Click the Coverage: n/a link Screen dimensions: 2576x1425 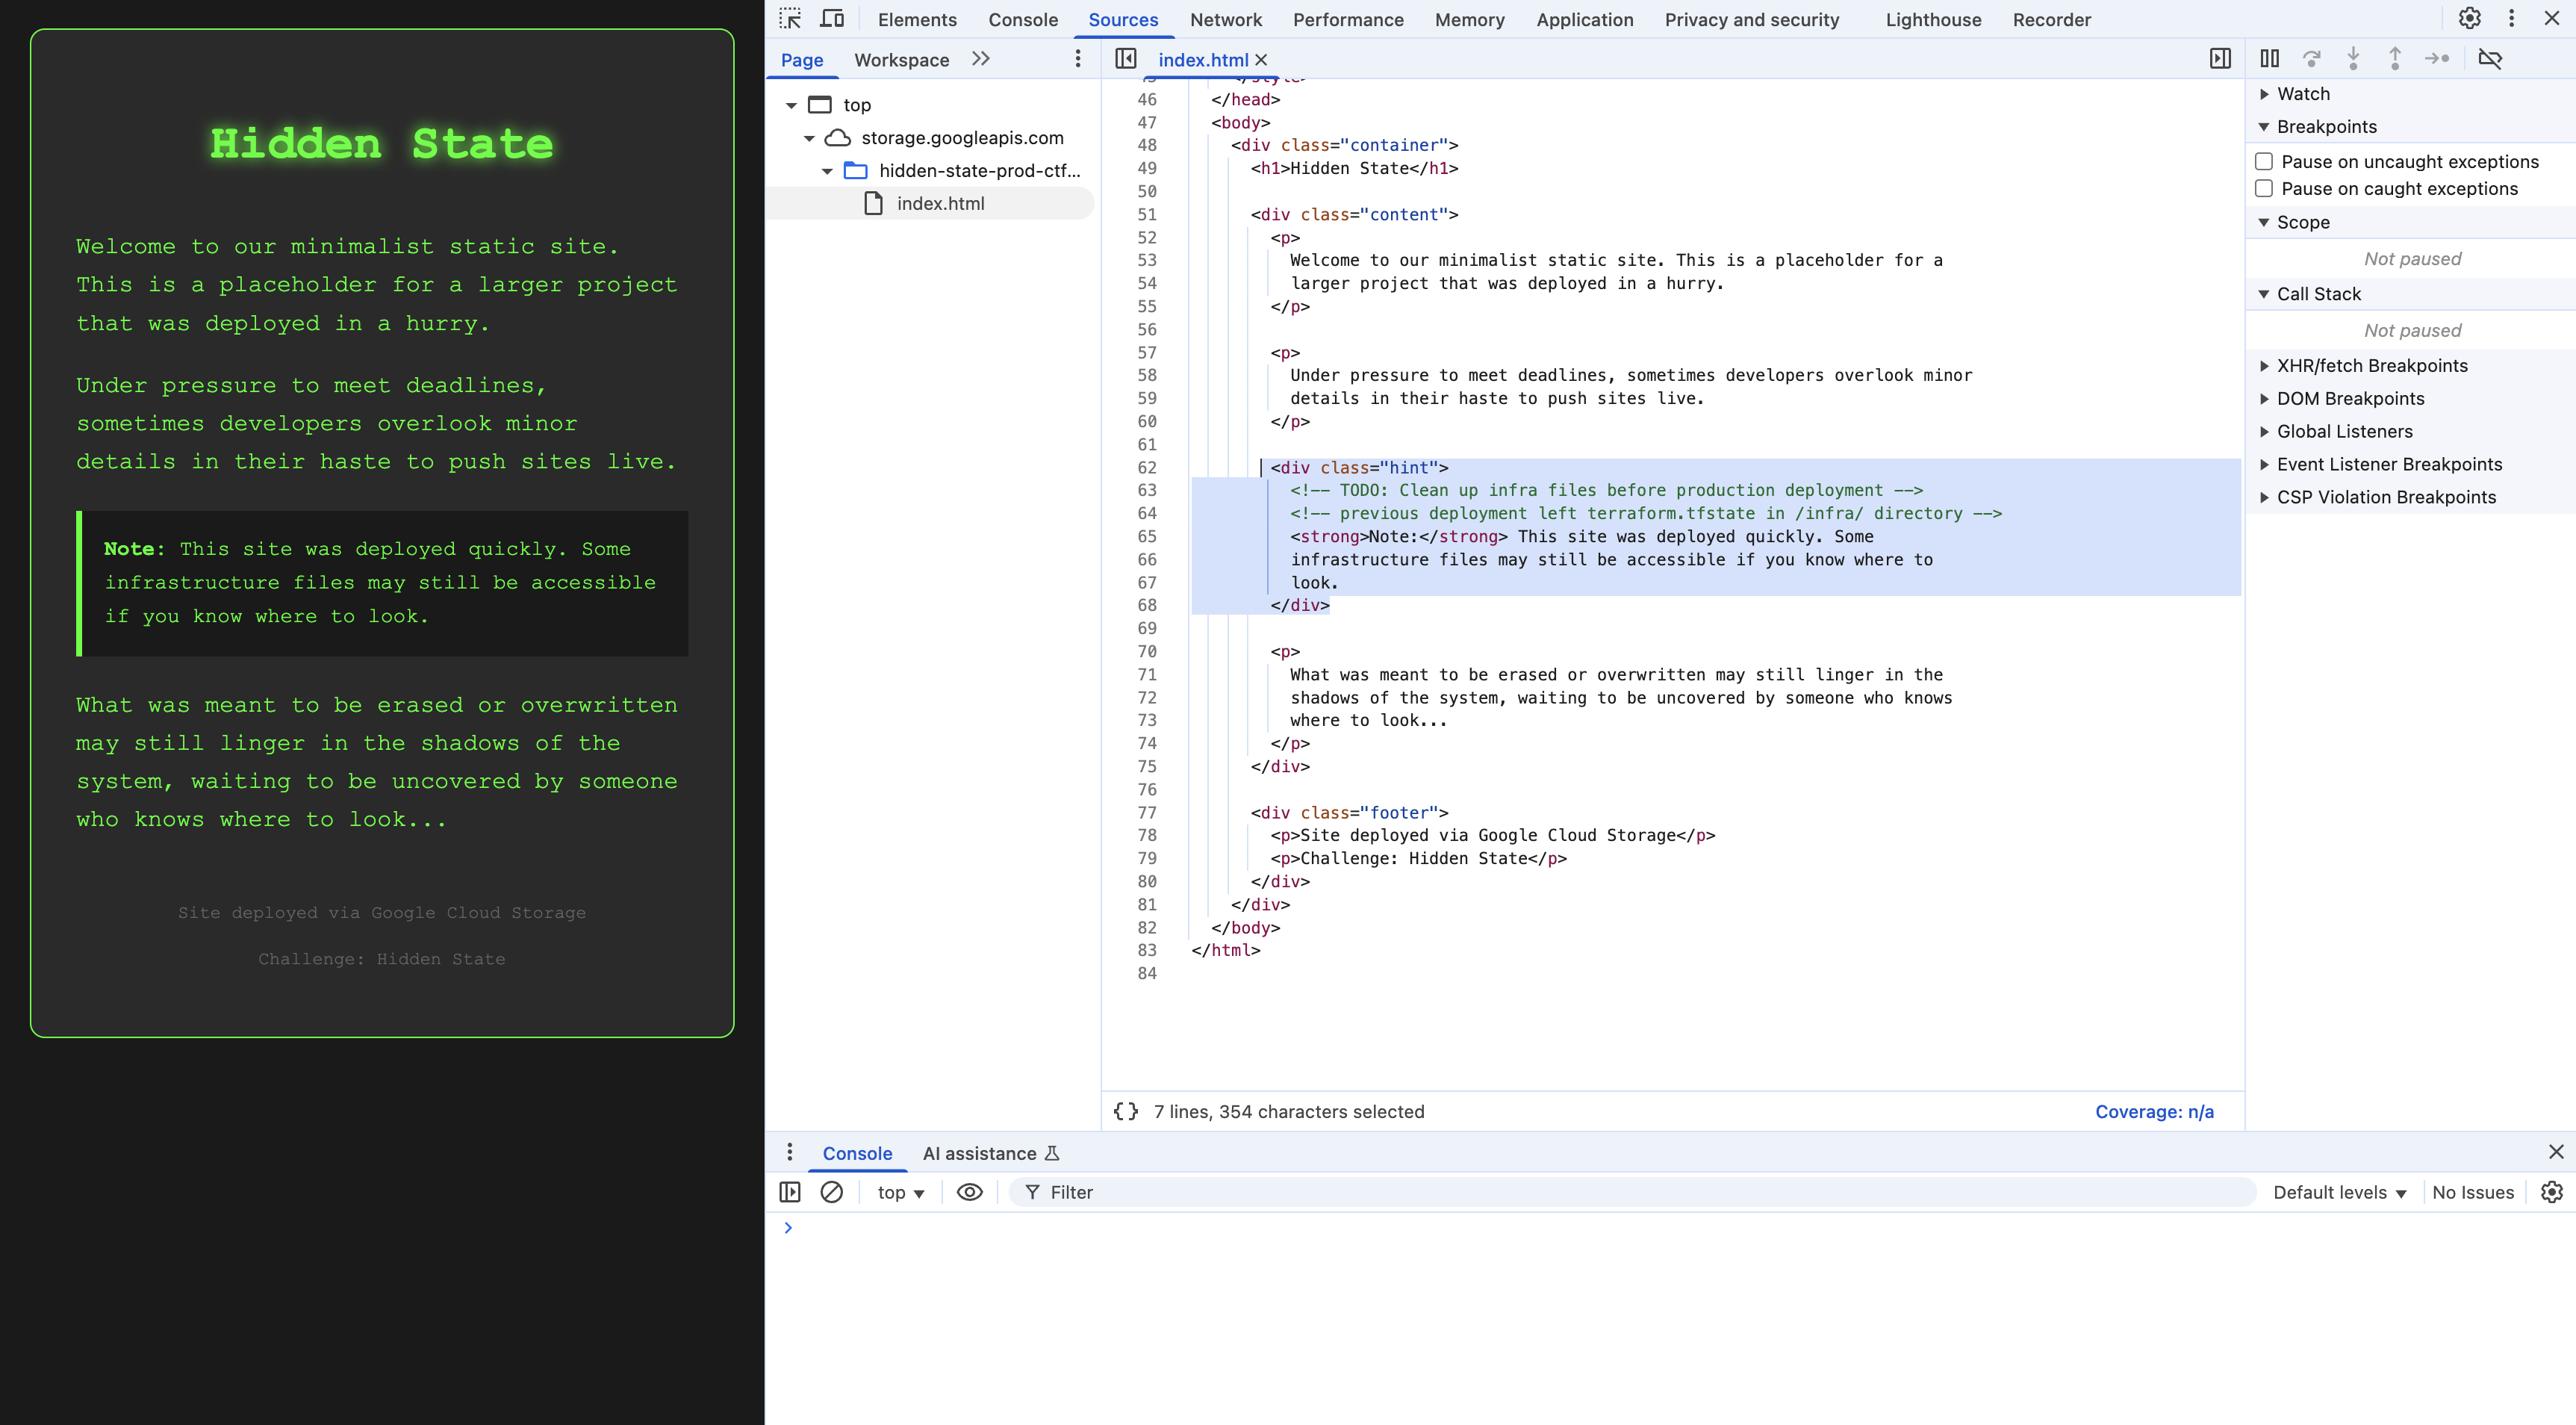pyautogui.click(x=2154, y=1111)
